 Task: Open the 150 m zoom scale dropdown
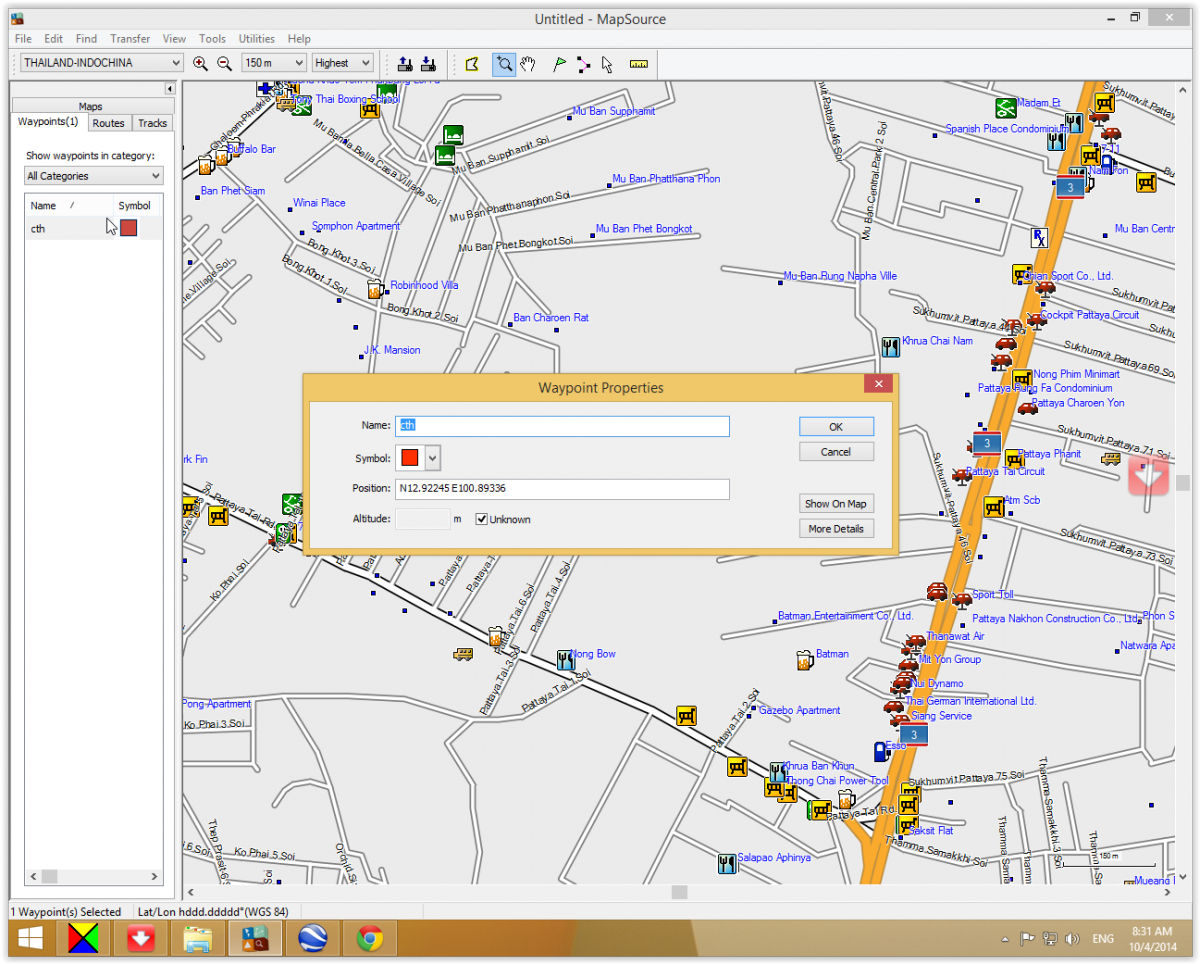(x=274, y=63)
